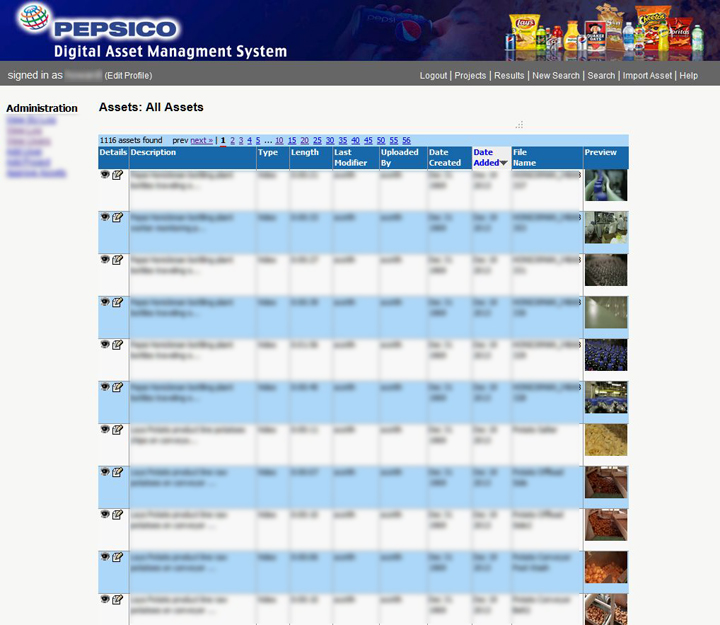Click edit pencil icon in sixth asset row
Screen dimensions: 720x625
coord(118,387)
